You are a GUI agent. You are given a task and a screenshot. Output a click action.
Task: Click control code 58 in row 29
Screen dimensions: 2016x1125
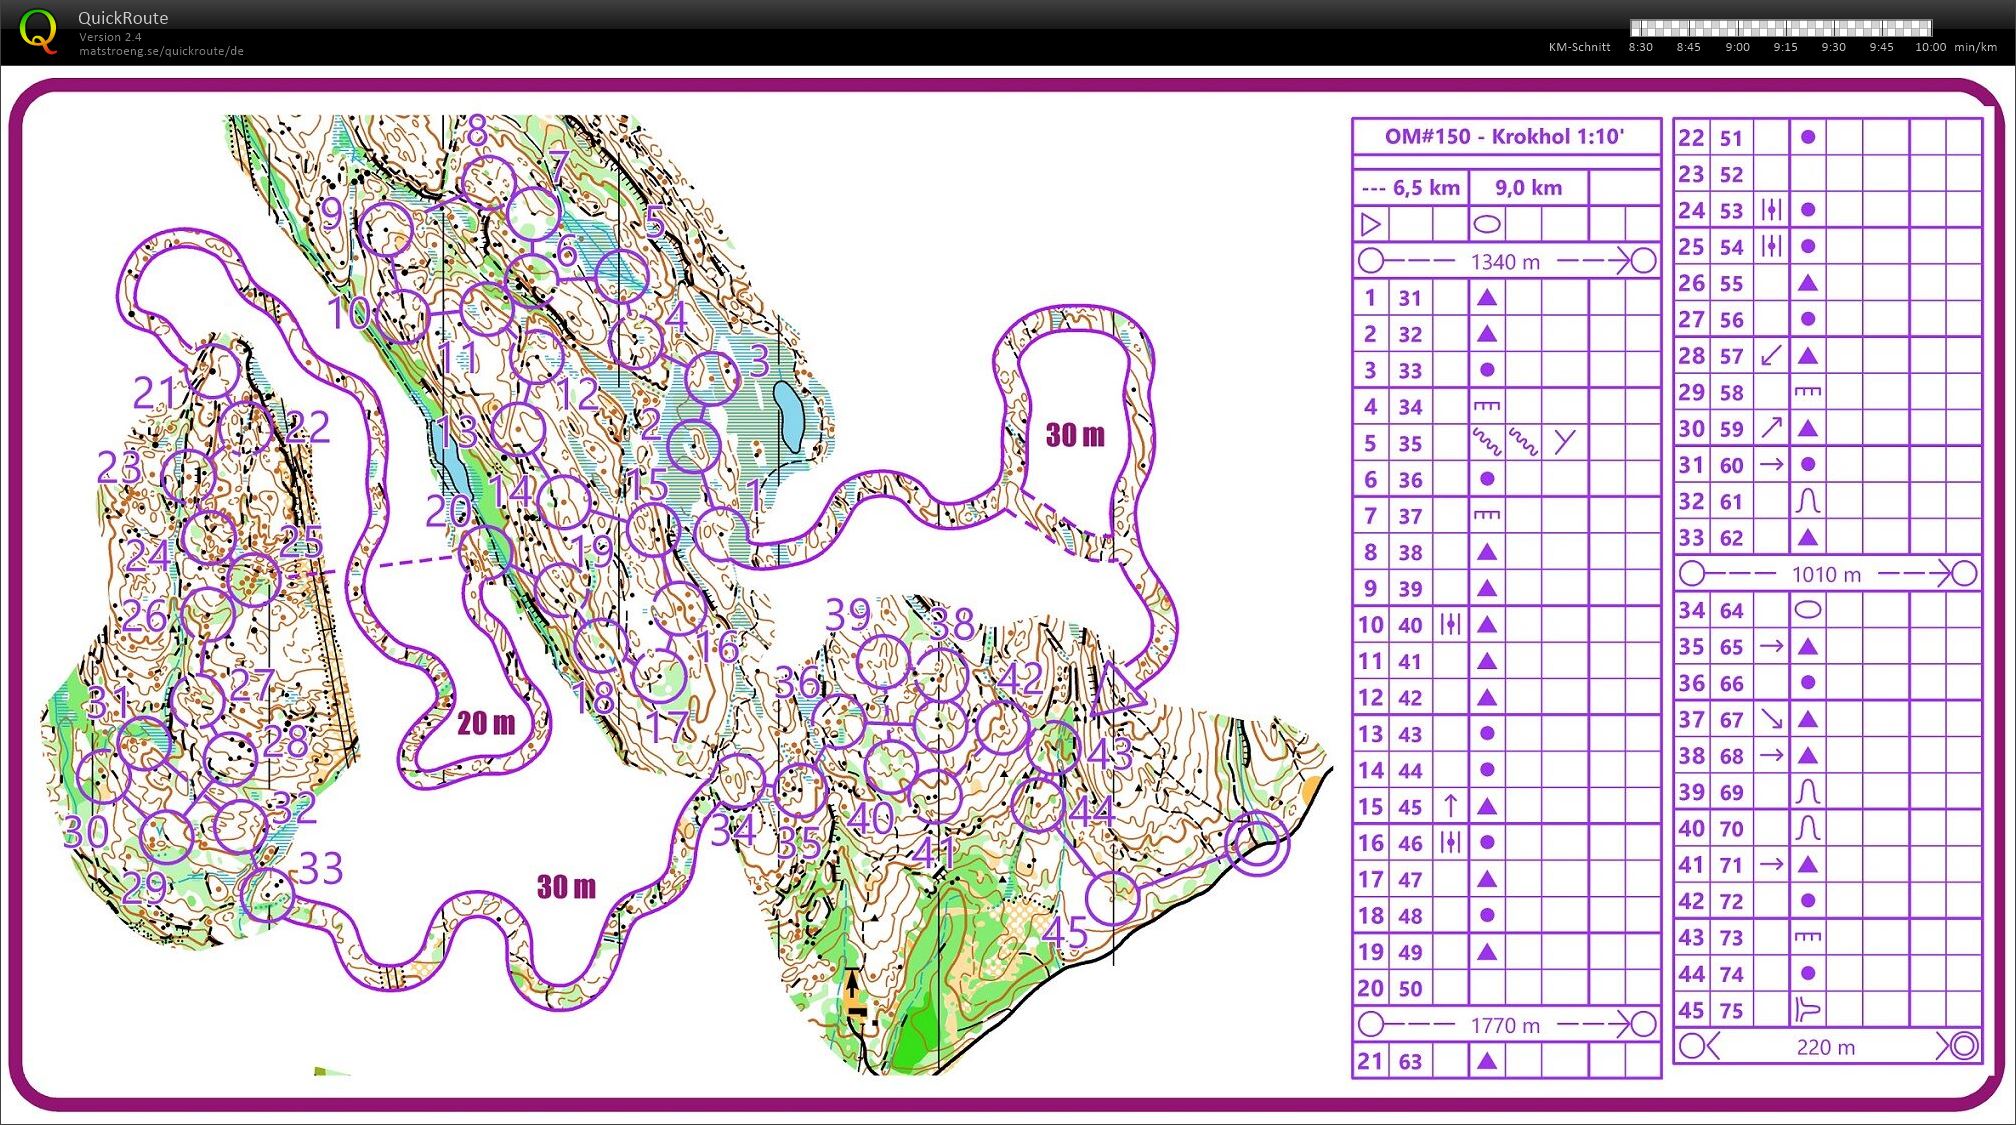(1732, 393)
